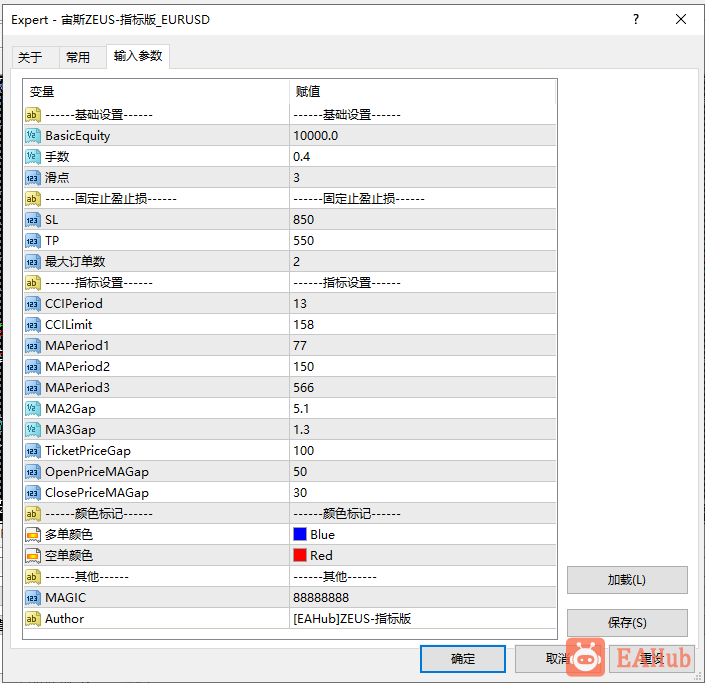Screen dimensions: 705x683
Task: Click the MA2Gap double-type icon
Action: (33, 409)
